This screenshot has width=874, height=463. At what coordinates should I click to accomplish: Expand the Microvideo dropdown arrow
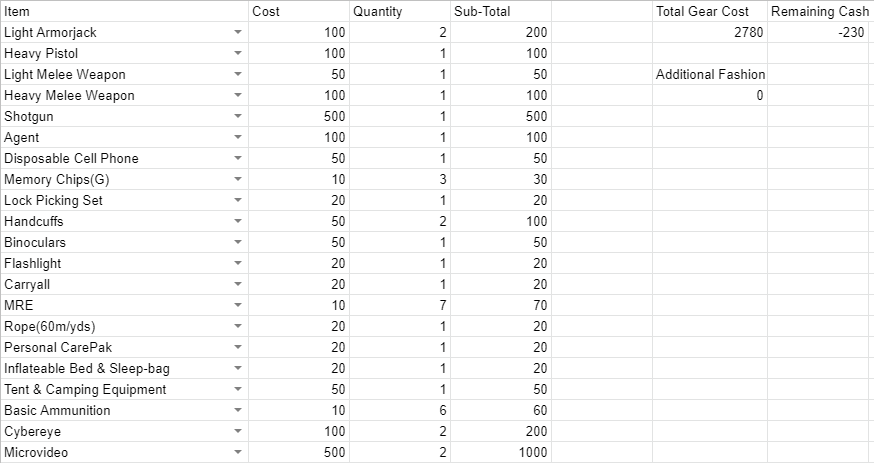(238, 452)
